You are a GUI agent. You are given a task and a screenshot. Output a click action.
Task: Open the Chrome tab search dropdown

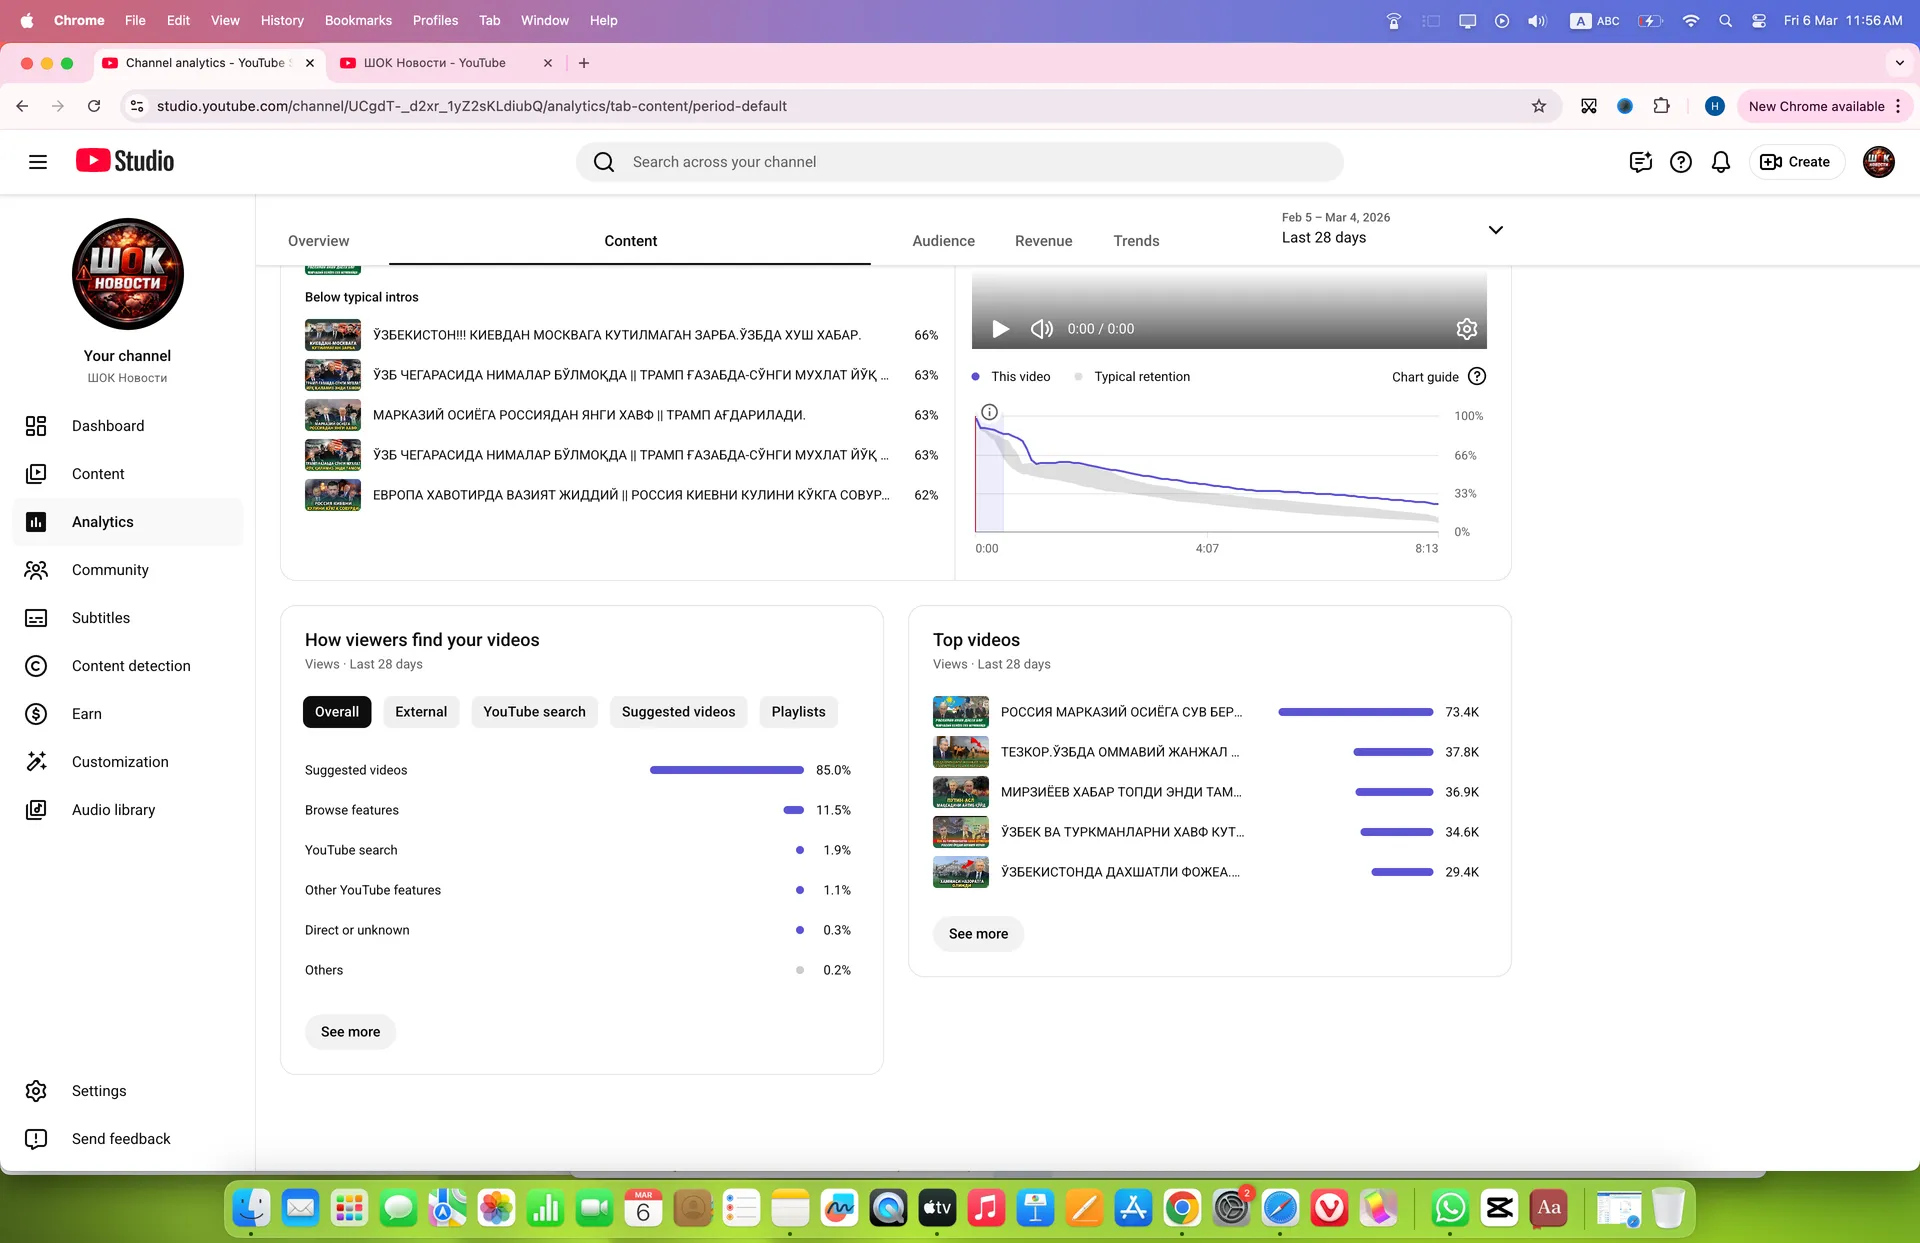click(1899, 63)
